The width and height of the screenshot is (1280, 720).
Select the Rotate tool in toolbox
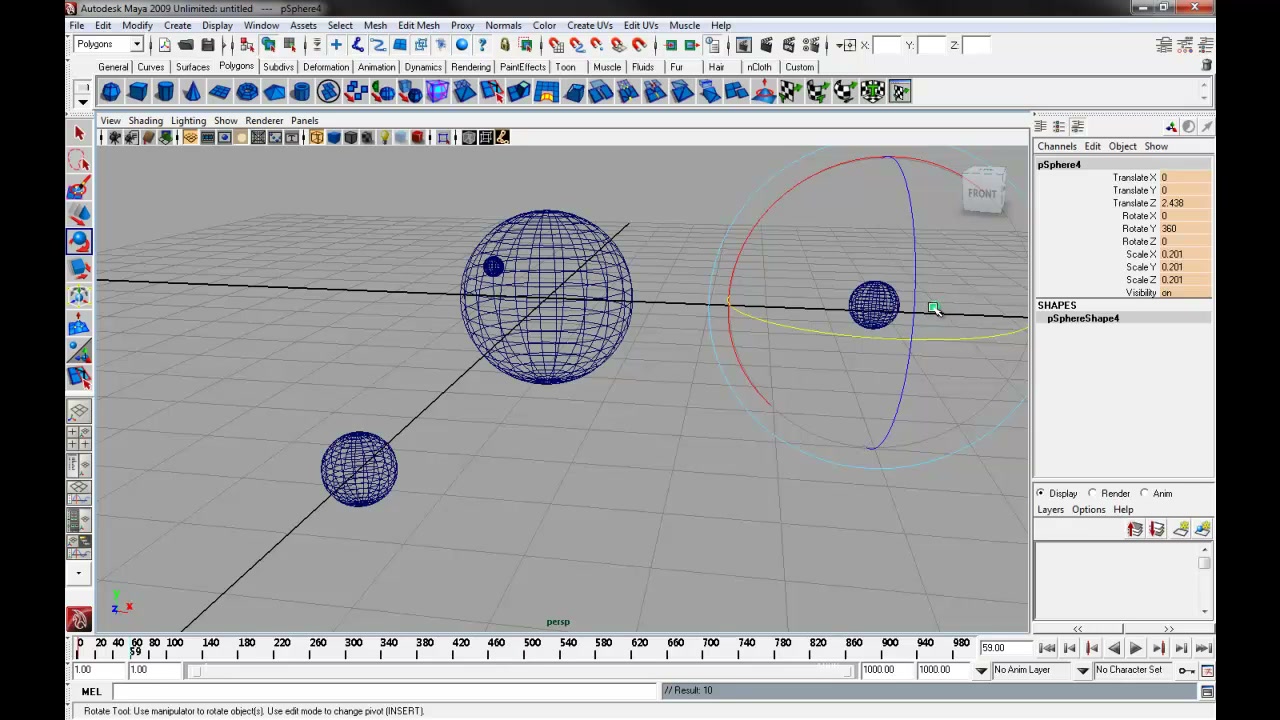tap(79, 241)
